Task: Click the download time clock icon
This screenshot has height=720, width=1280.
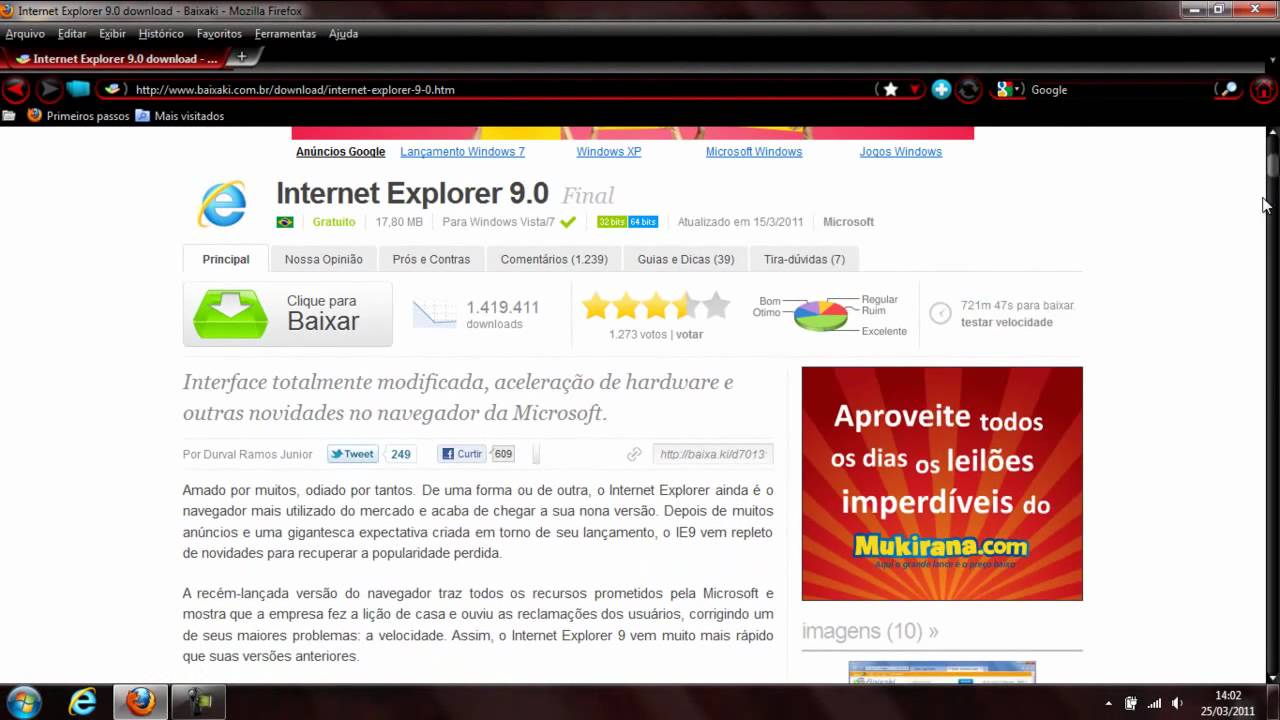Action: (x=940, y=313)
